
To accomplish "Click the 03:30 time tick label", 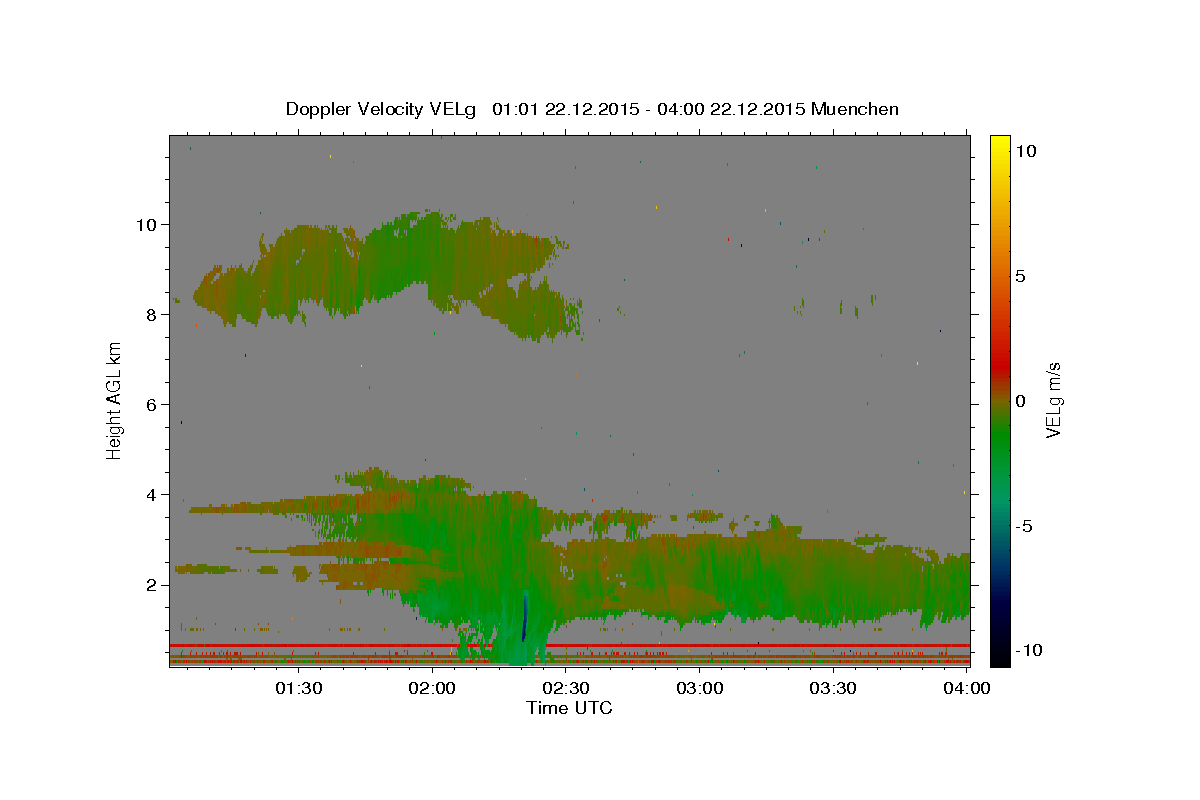I will click(x=833, y=688).
